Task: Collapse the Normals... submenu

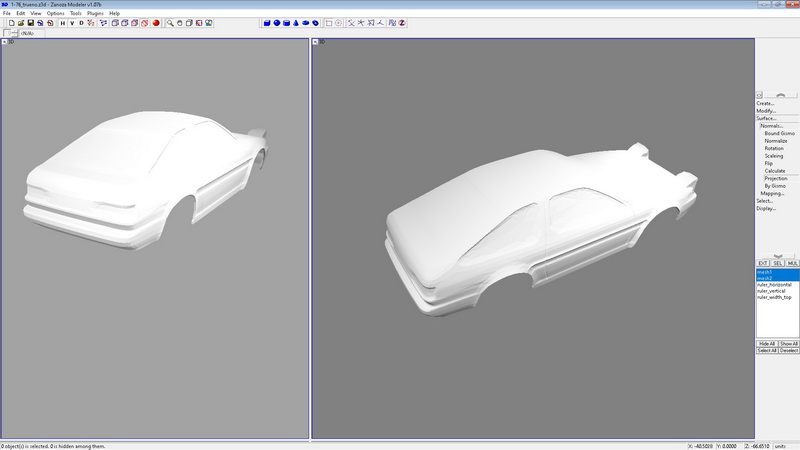Action: pyautogui.click(x=770, y=126)
